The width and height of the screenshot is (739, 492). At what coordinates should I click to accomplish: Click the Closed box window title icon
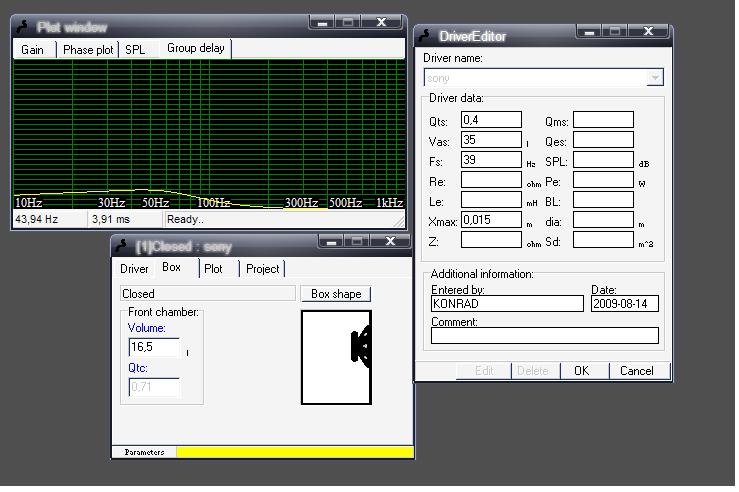point(123,246)
